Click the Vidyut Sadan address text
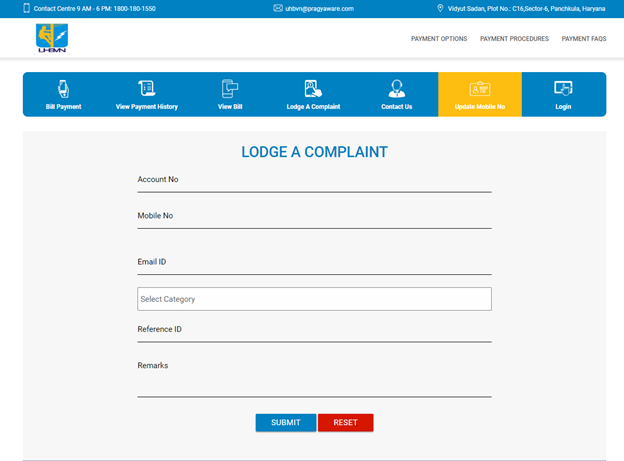This screenshot has width=624, height=461. tap(526, 8)
